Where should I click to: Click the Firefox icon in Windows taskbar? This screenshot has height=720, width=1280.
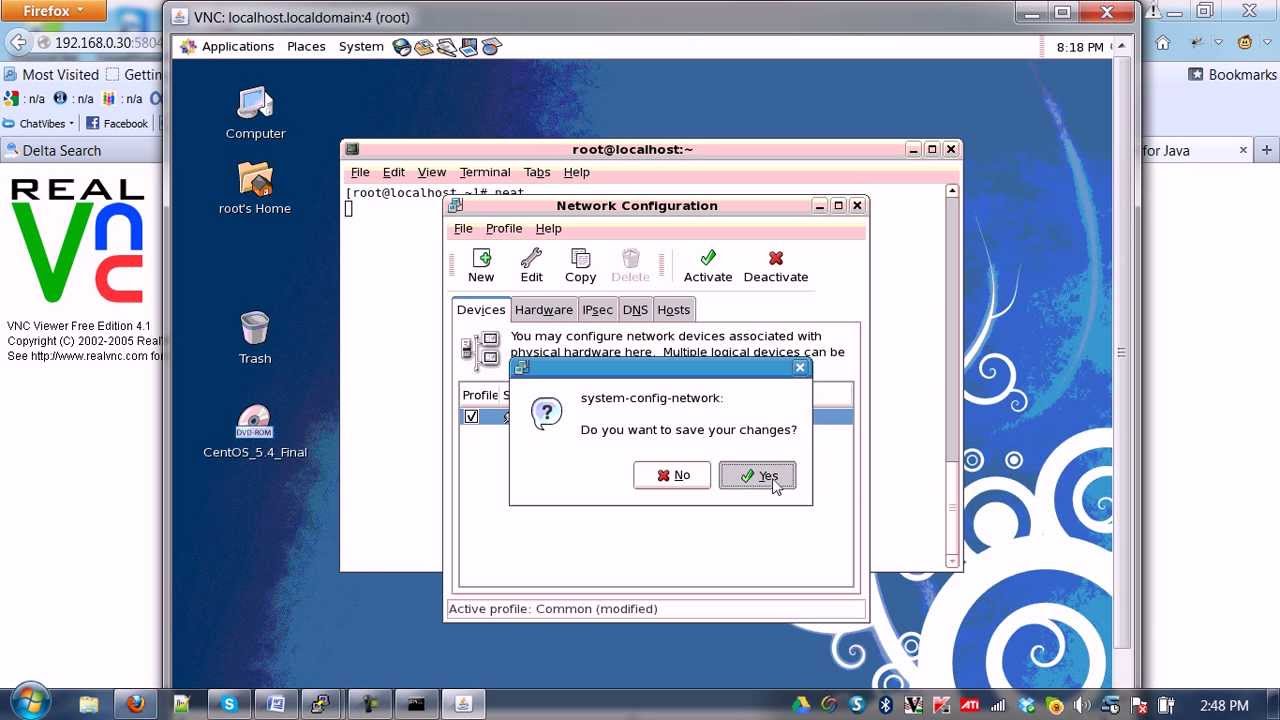click(x=135, y=704)
